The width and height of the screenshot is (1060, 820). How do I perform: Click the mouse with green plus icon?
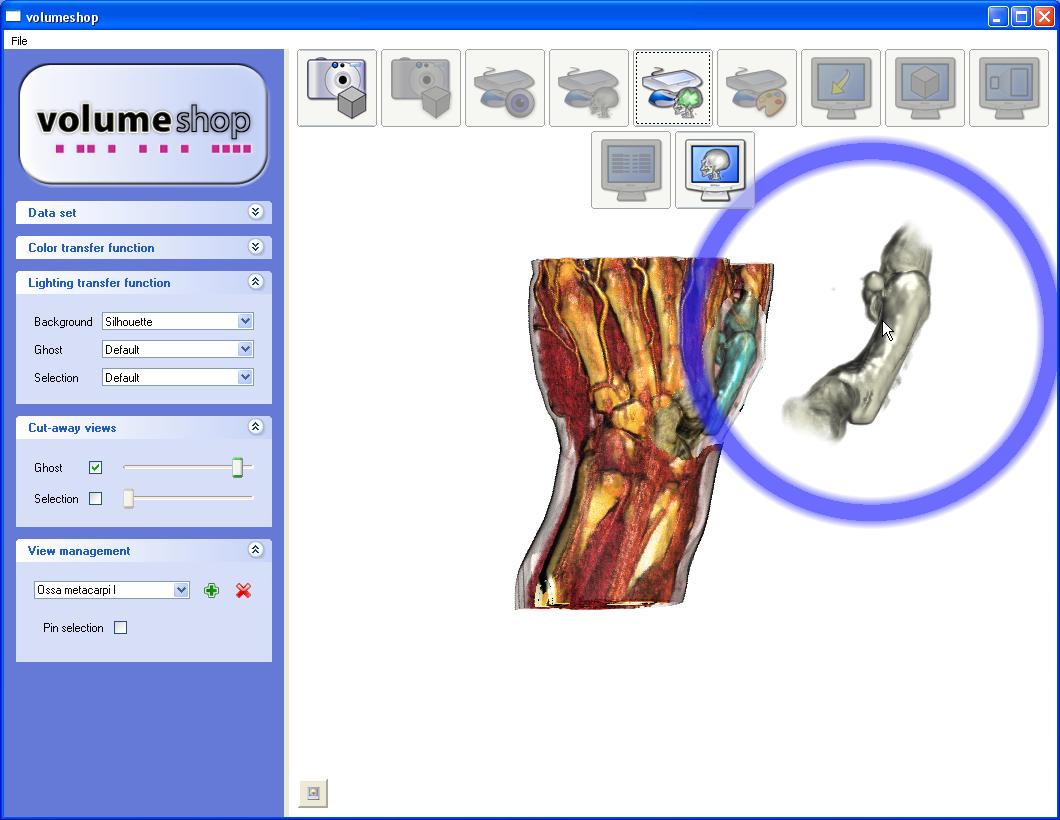coord(673,88)
